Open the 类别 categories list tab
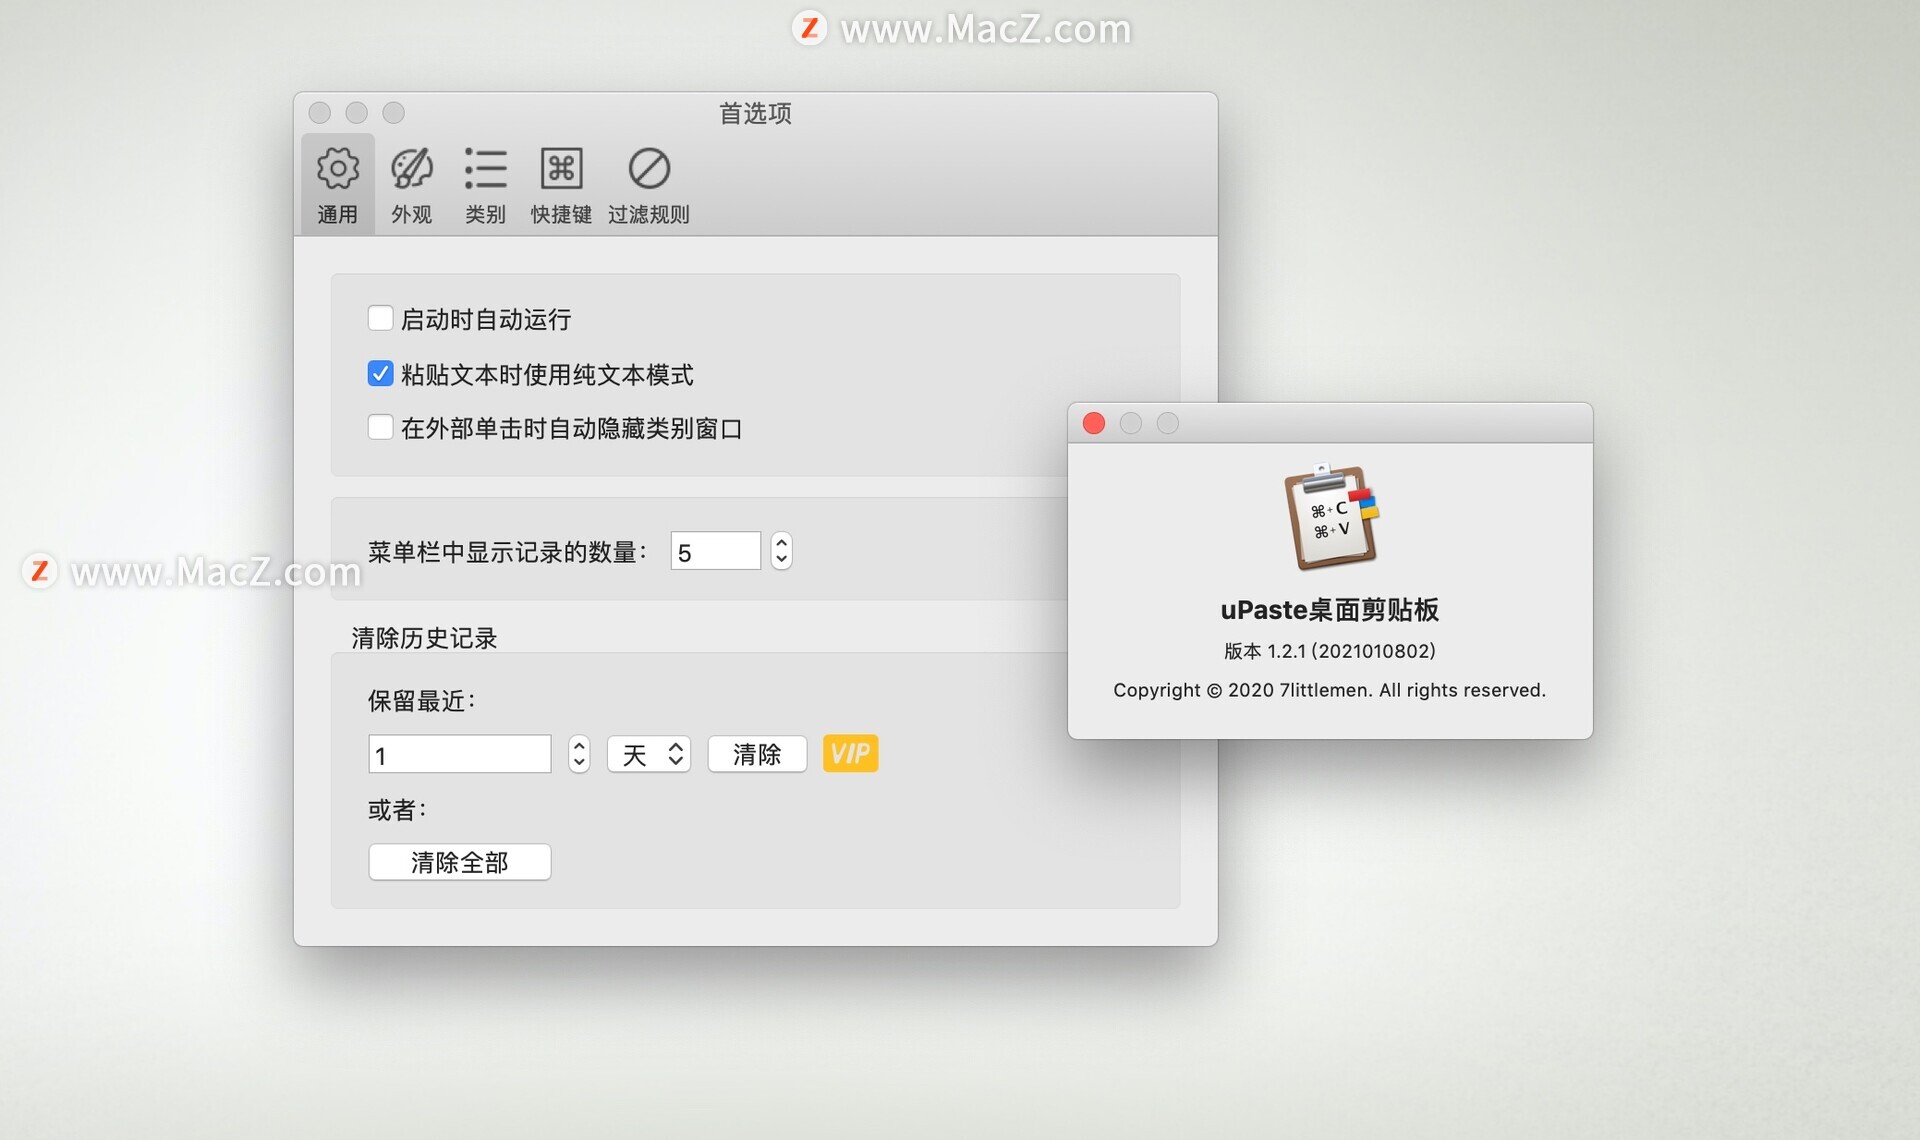The width and height of the screenshot is (1920, 1140). coord(485,185)
